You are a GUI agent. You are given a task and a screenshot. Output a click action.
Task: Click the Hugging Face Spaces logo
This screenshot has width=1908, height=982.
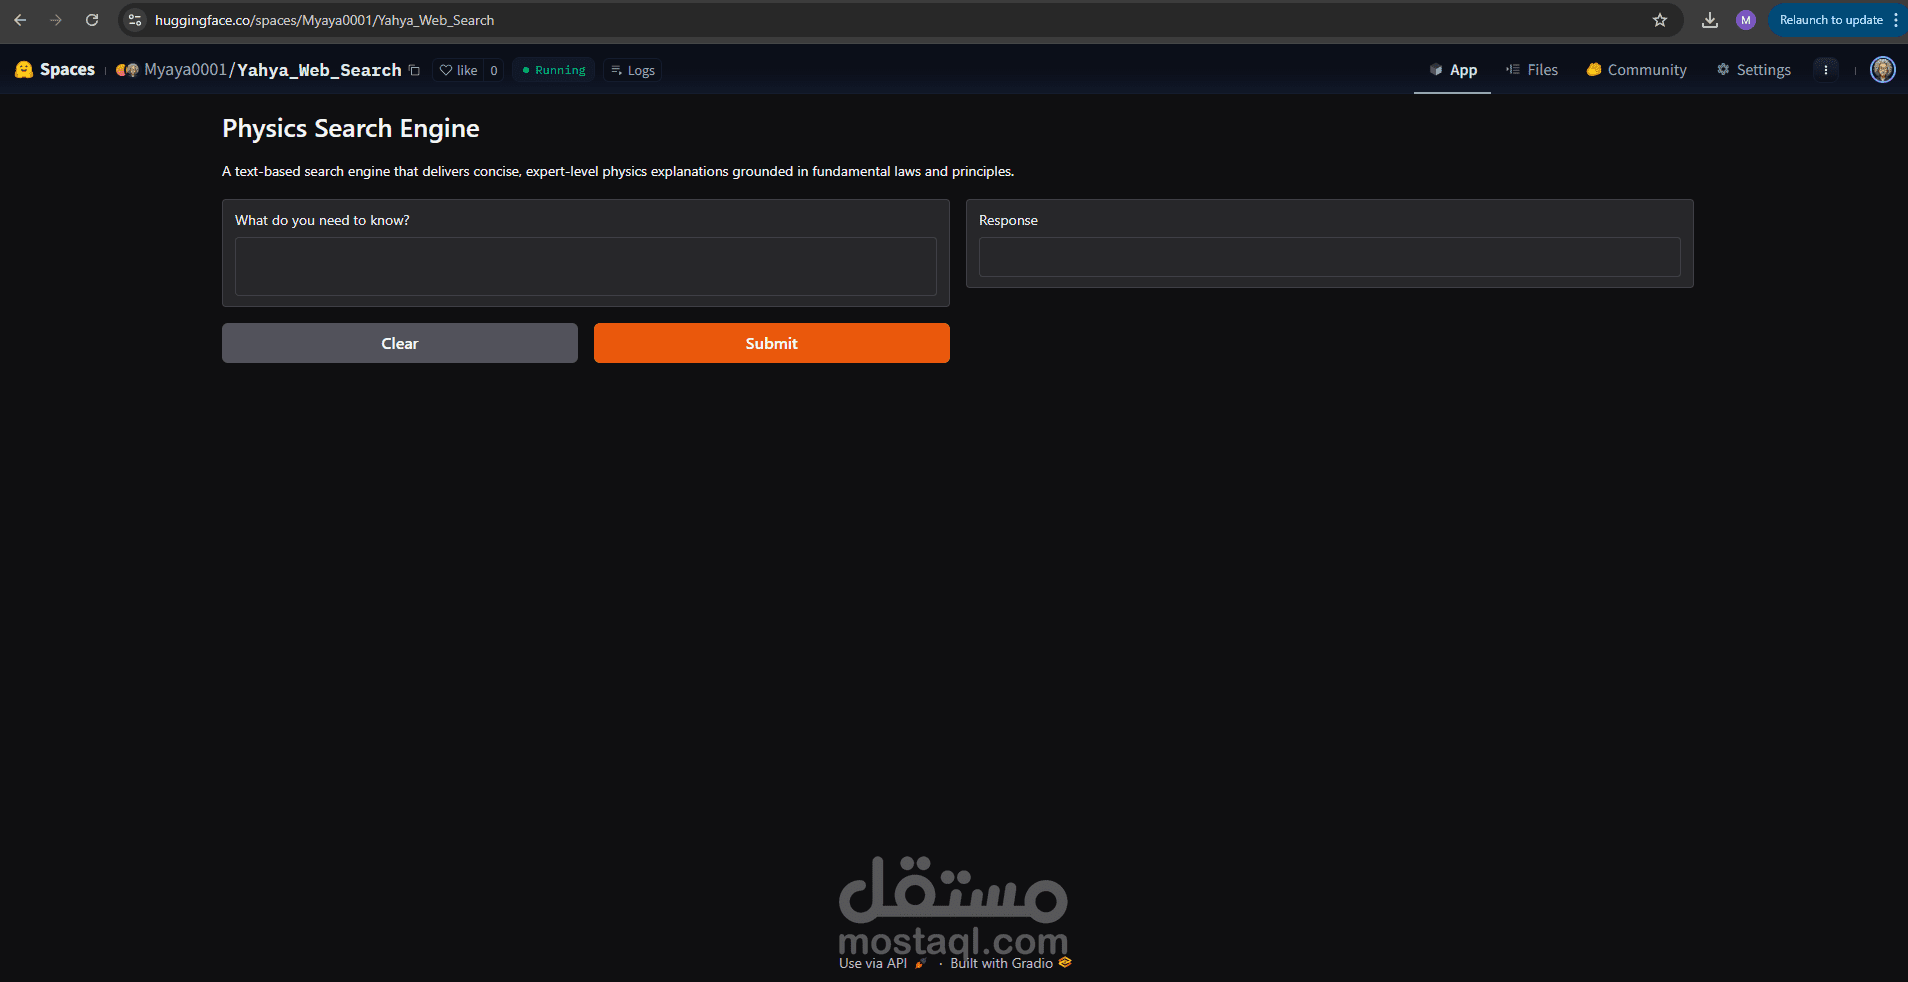click(24, 70)
